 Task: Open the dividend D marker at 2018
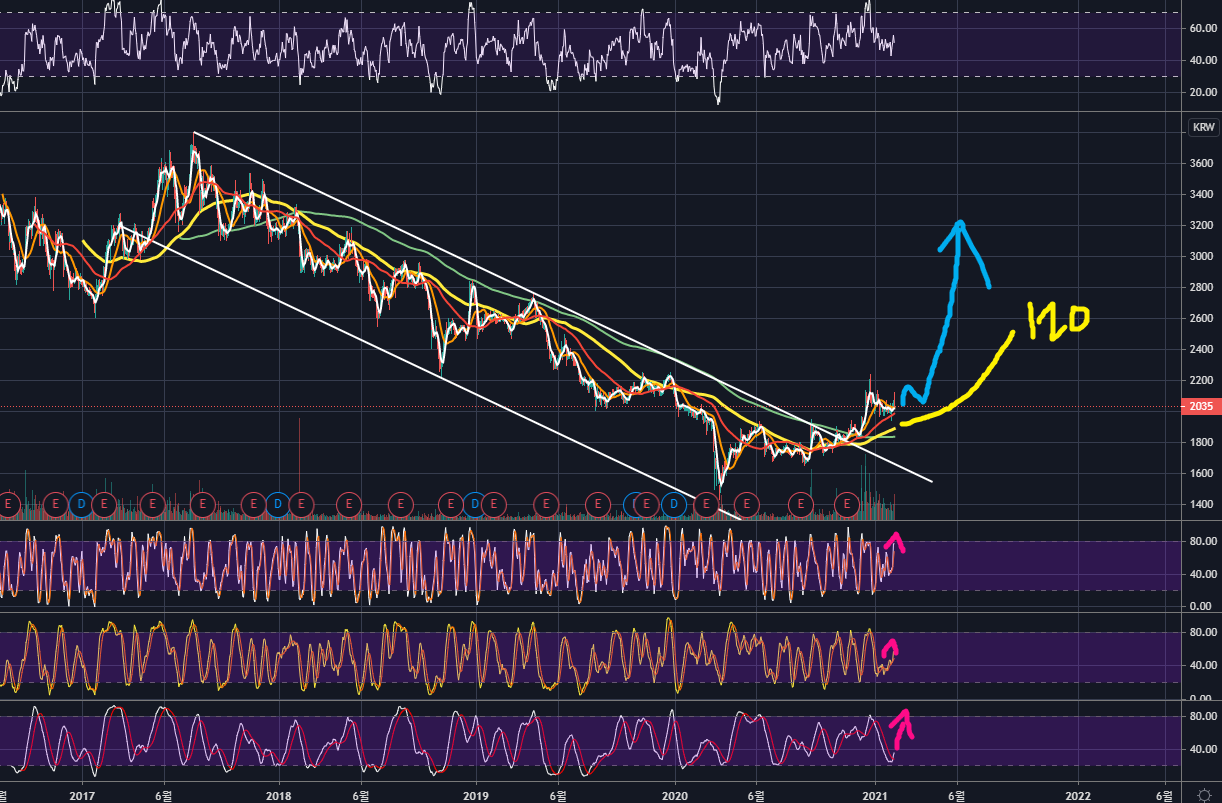[x=277, y=503]
